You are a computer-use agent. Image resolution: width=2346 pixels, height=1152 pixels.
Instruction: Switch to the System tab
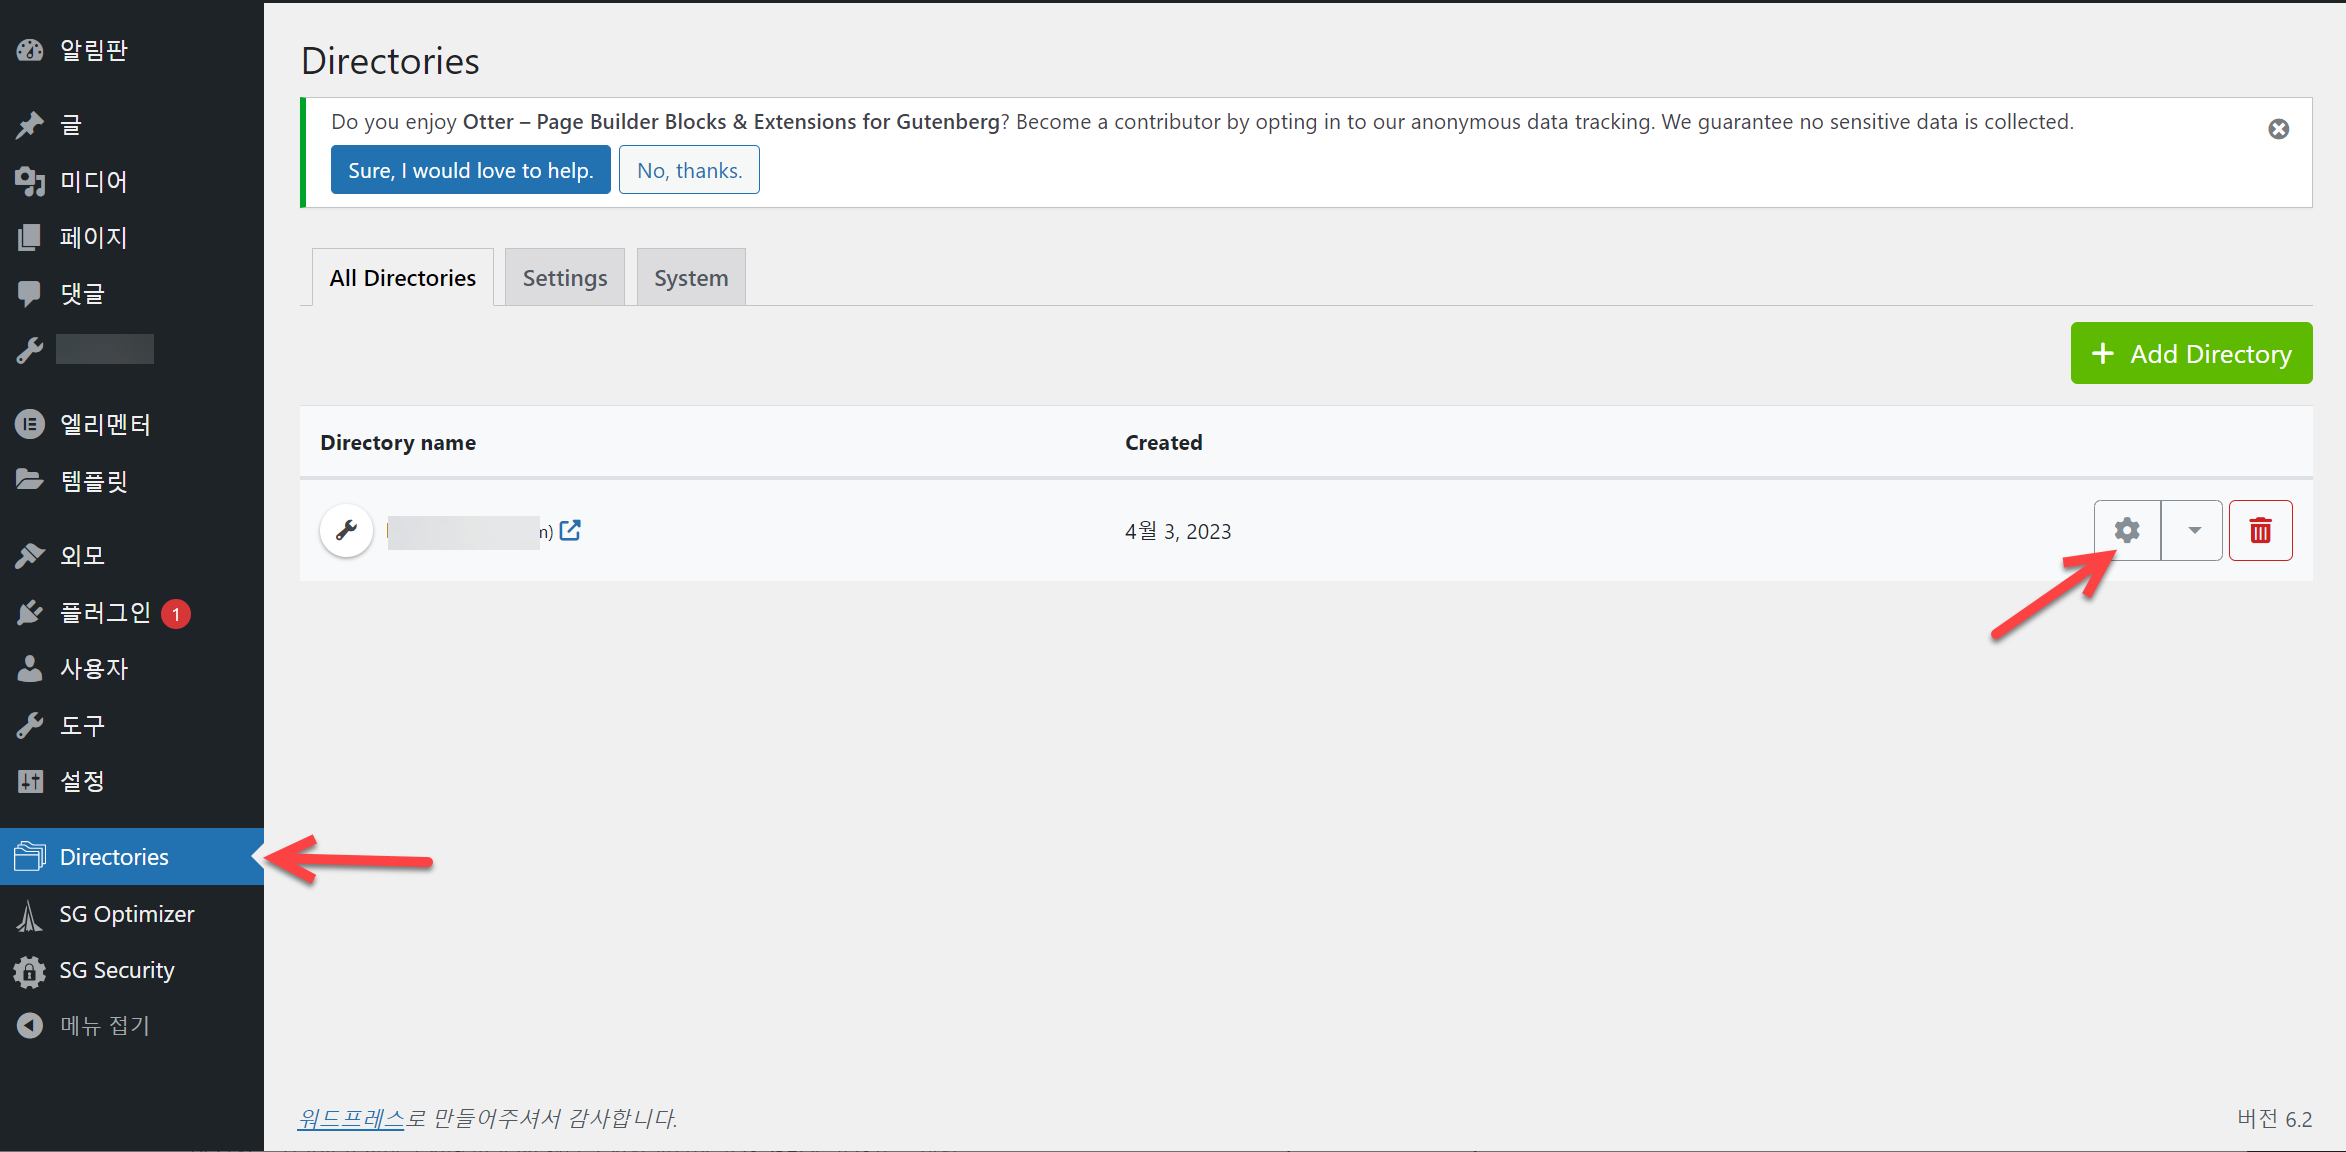pyautogui.click(x=690, y=278)
